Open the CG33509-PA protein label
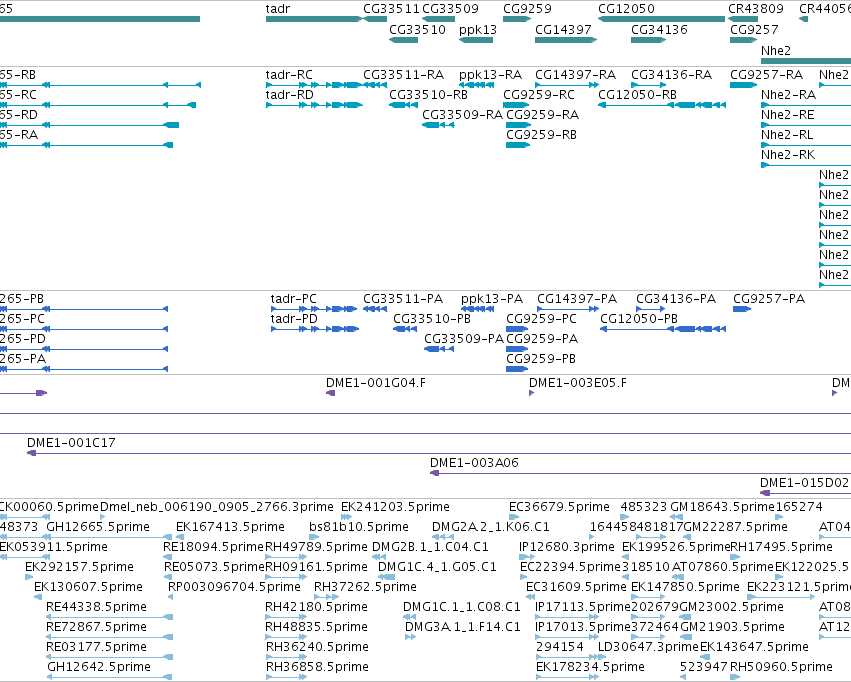Screen dimensions: 851x682 [464, 339]
